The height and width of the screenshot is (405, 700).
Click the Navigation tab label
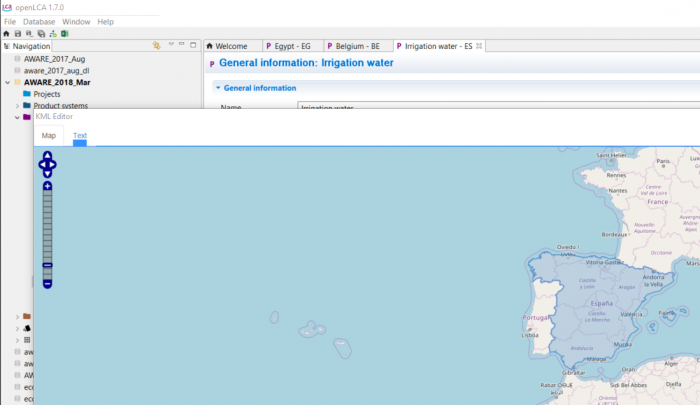point(31,46)
